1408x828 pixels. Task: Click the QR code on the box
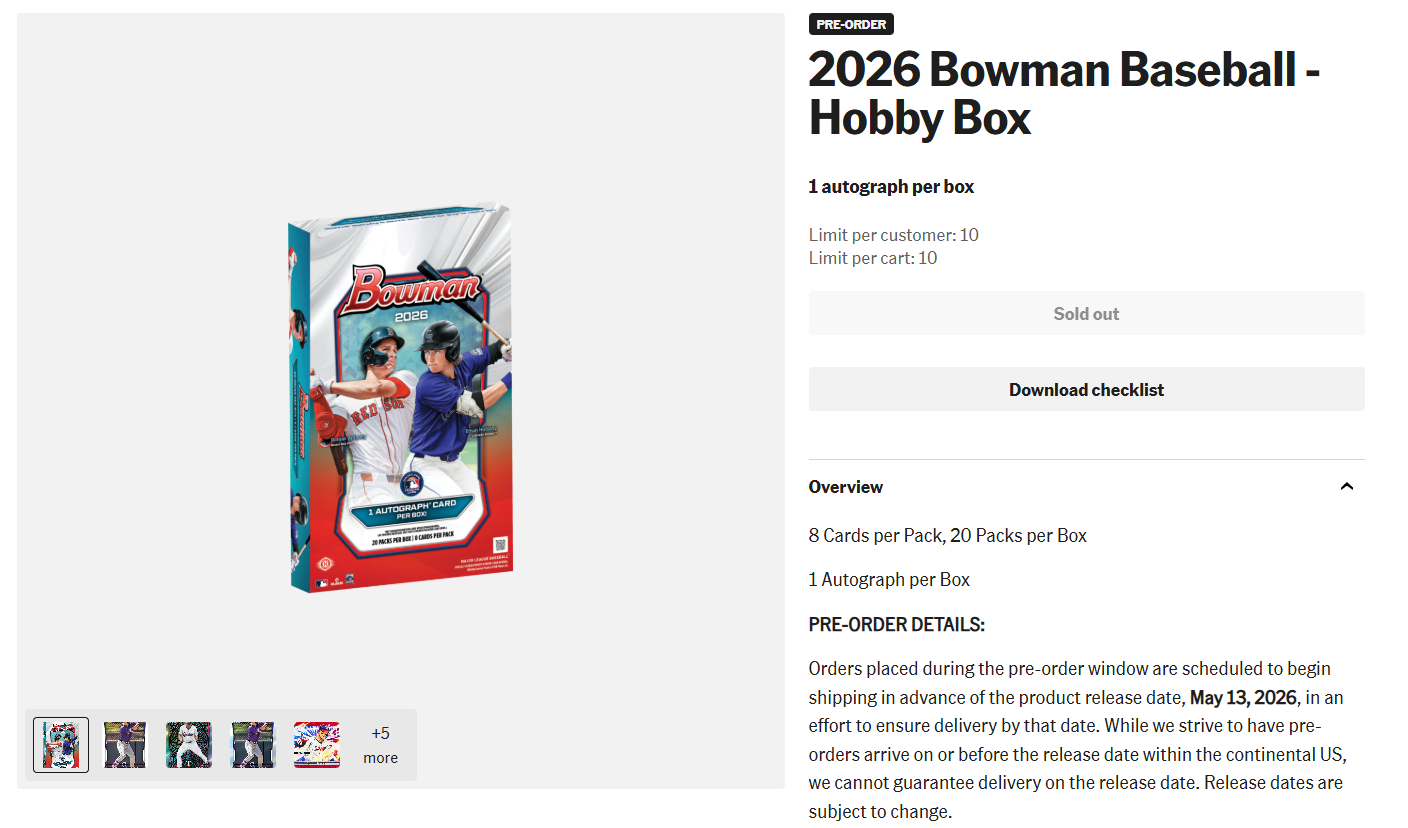[501, 546]
